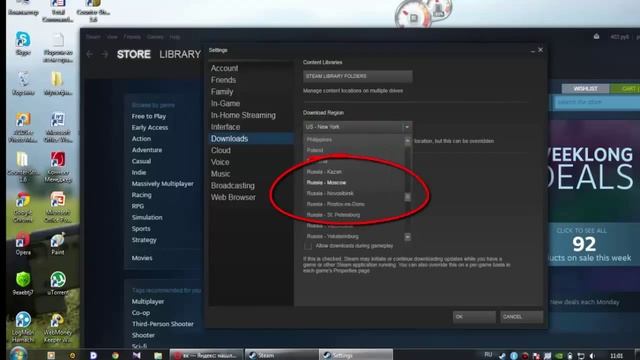The image size is (640, 360).
Task: Go back with Steam's back arrow
Action: point(90,54)
